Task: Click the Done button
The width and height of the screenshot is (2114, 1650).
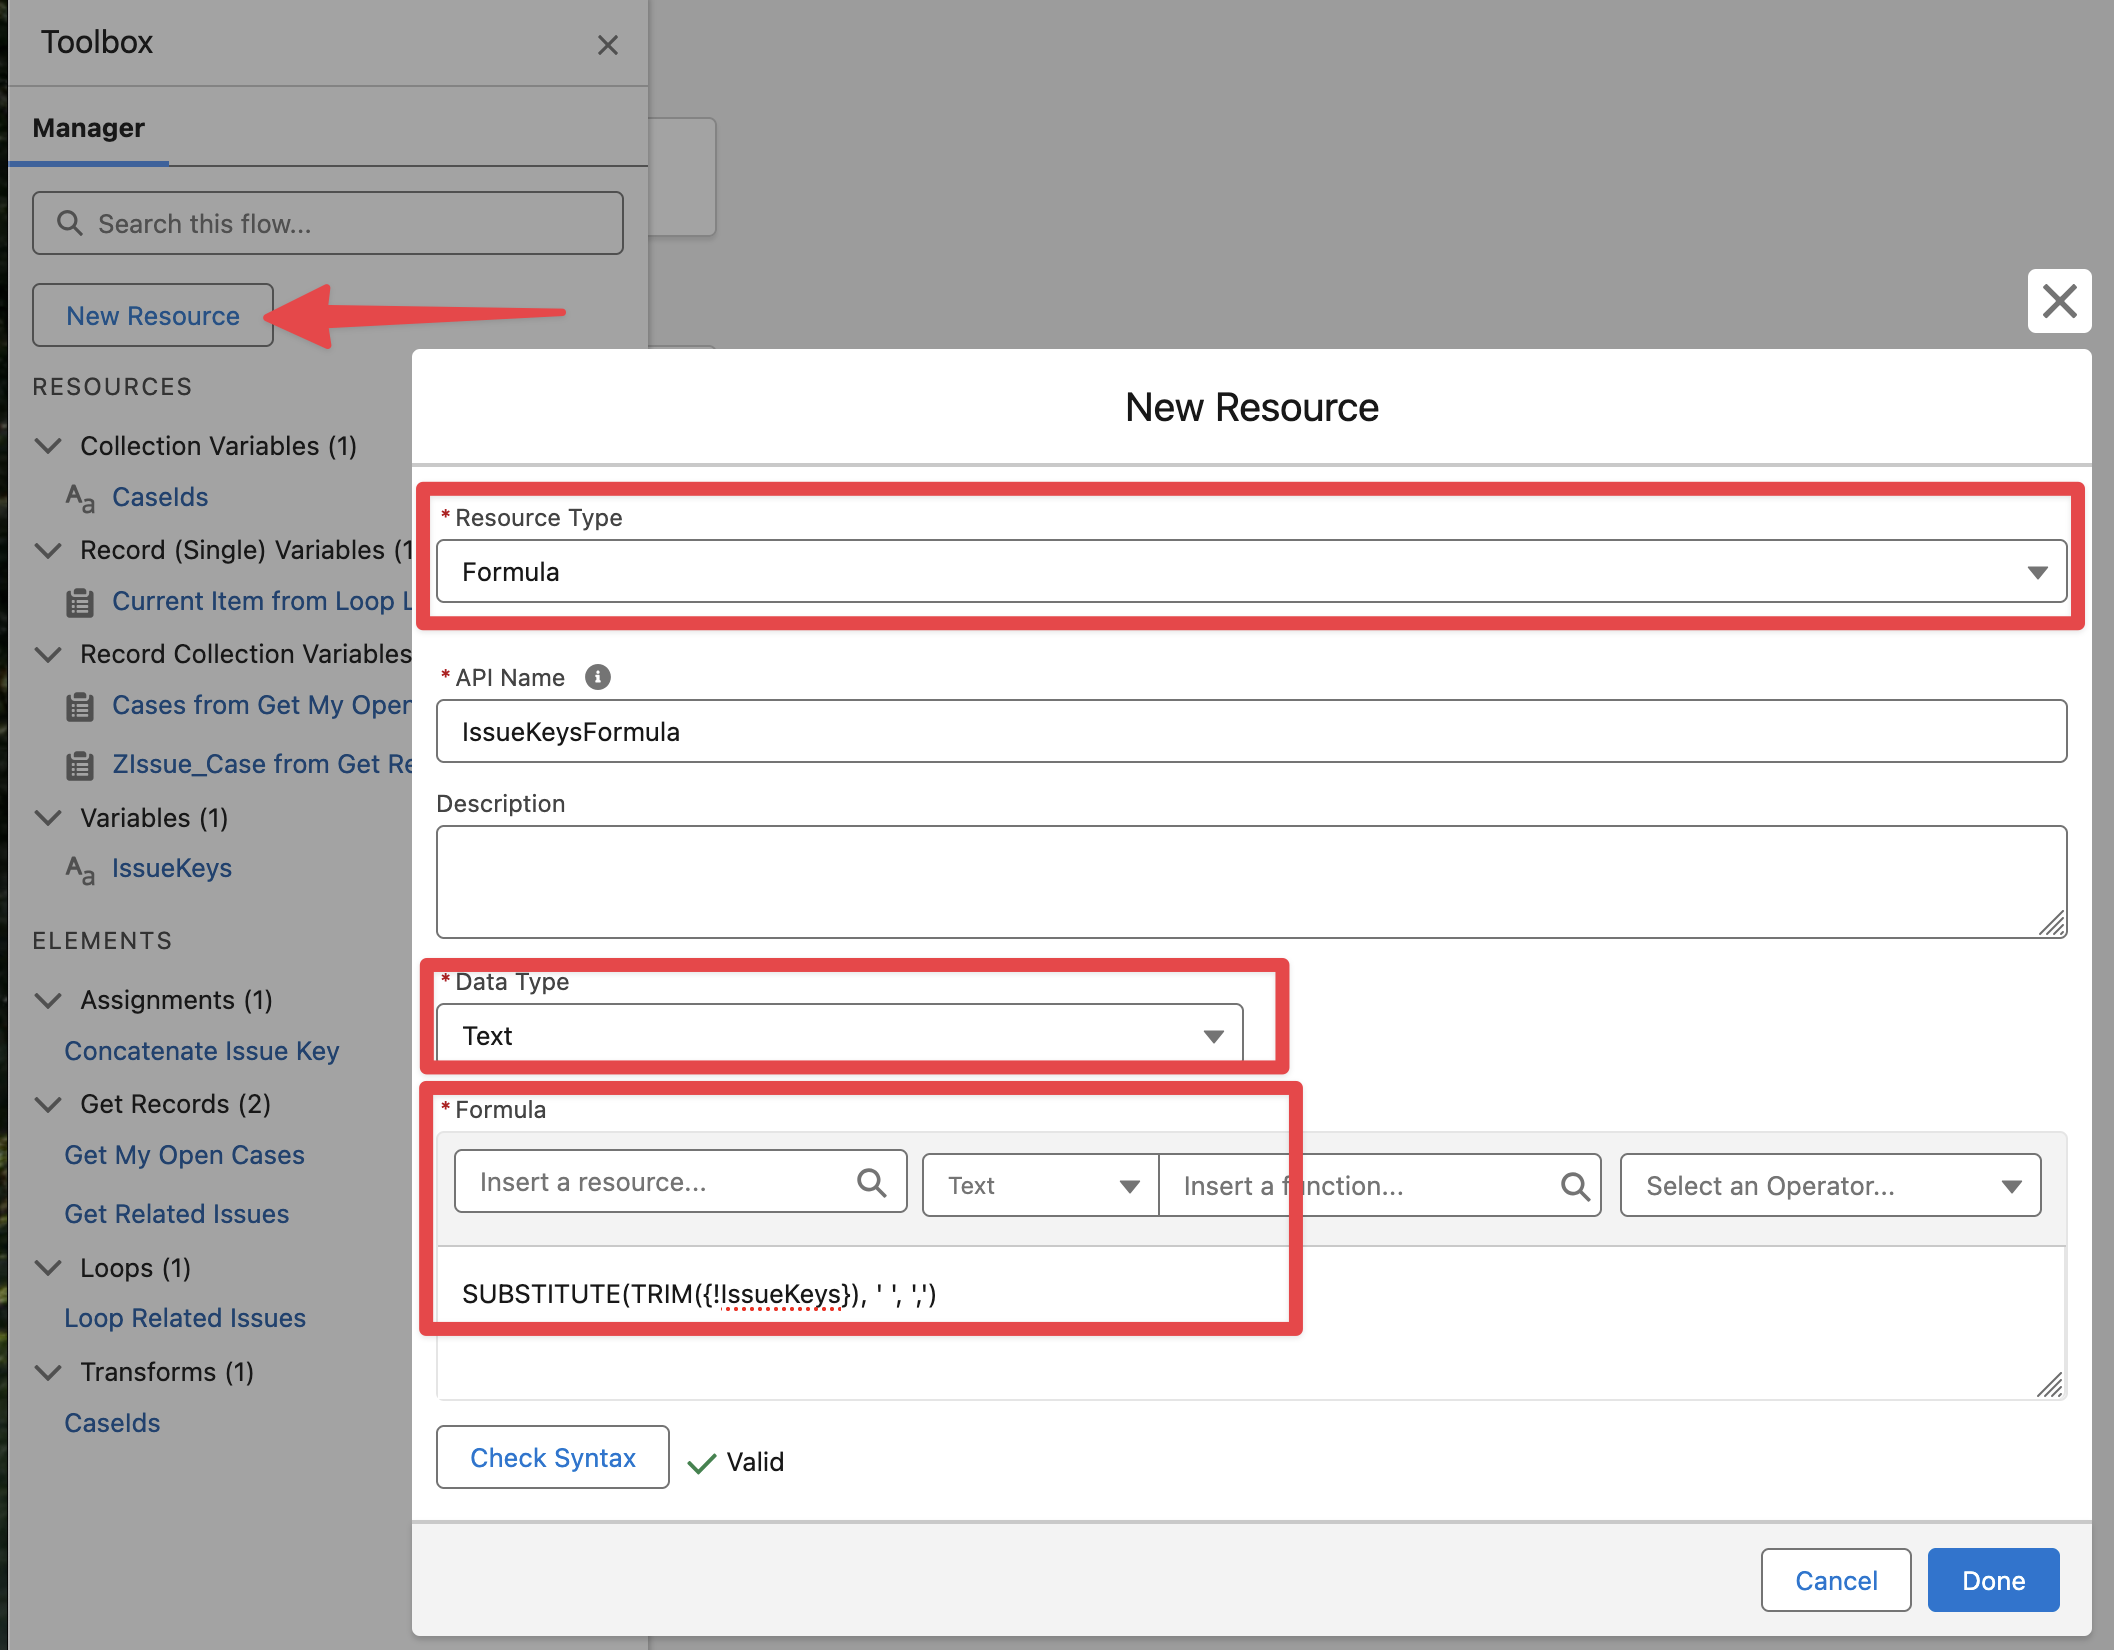Action: [x=1992, y=1581]
